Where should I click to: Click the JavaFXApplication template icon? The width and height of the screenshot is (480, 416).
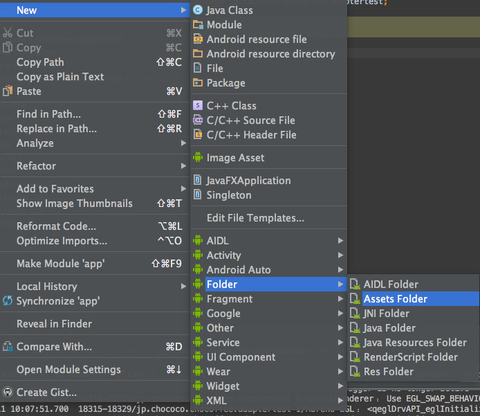[197, 180]
